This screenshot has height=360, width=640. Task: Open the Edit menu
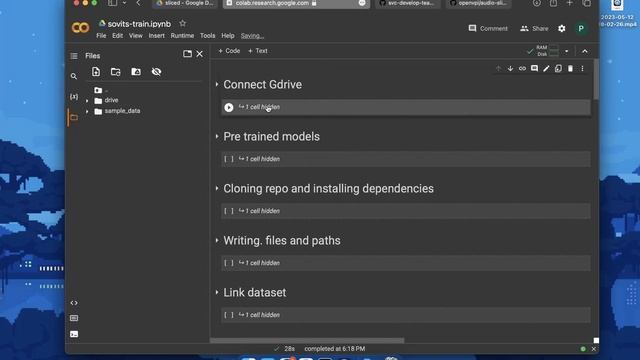pos(118,36)
